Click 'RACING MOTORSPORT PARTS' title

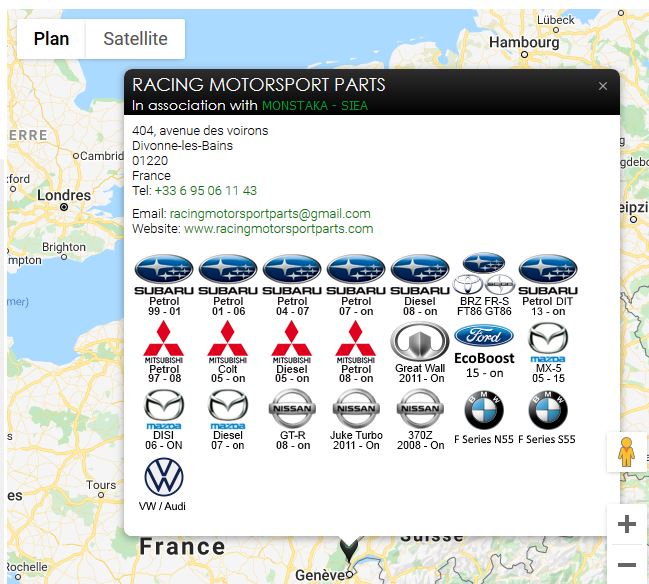[259, 85]
